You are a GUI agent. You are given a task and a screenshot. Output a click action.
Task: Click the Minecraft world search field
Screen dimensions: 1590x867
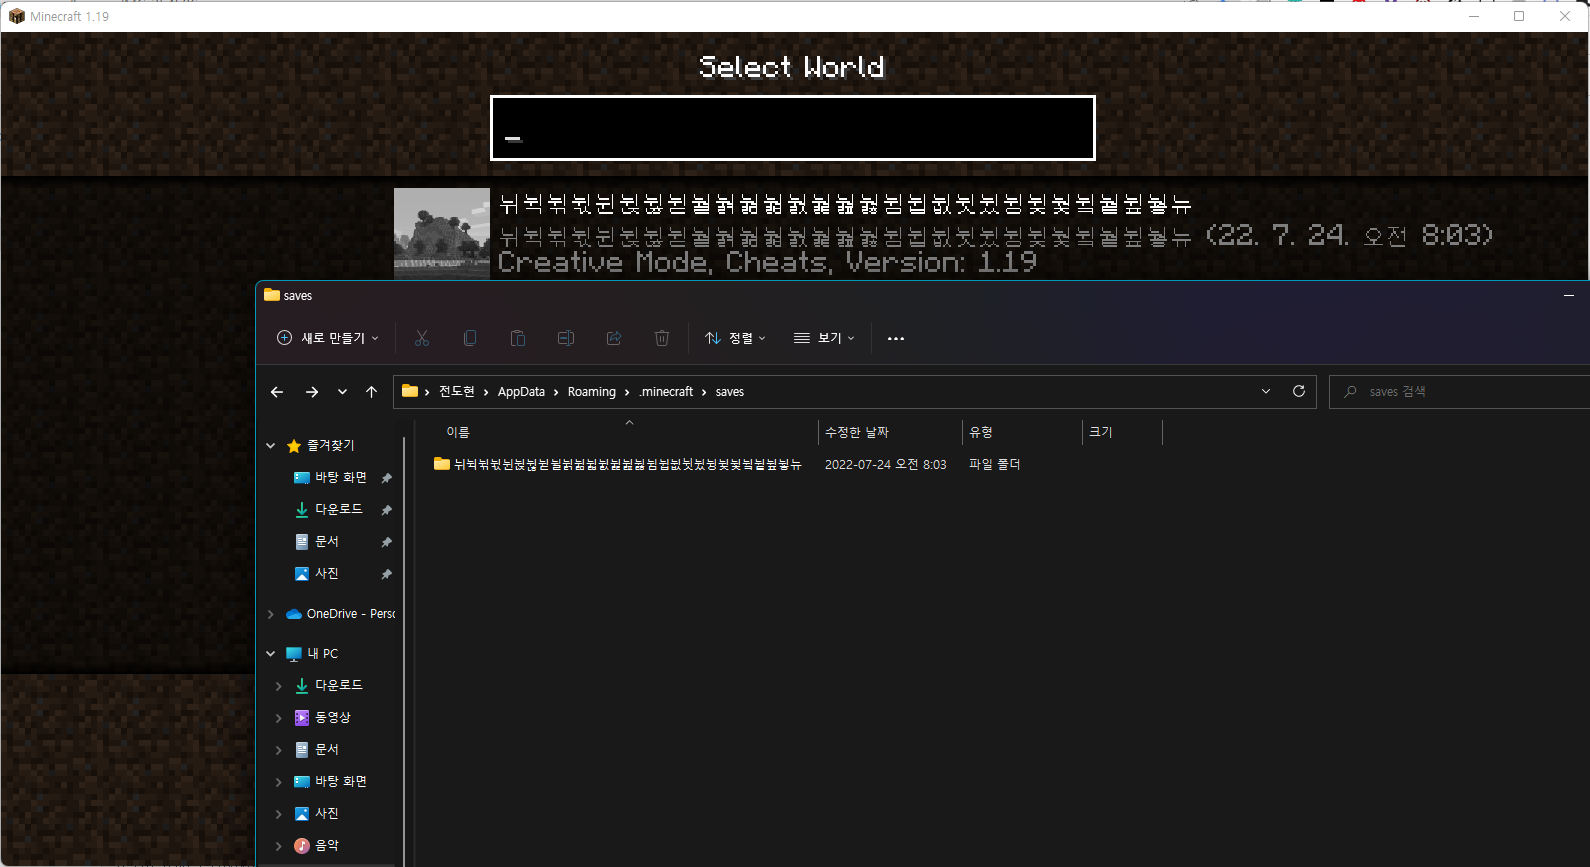(x=792, y=128)
